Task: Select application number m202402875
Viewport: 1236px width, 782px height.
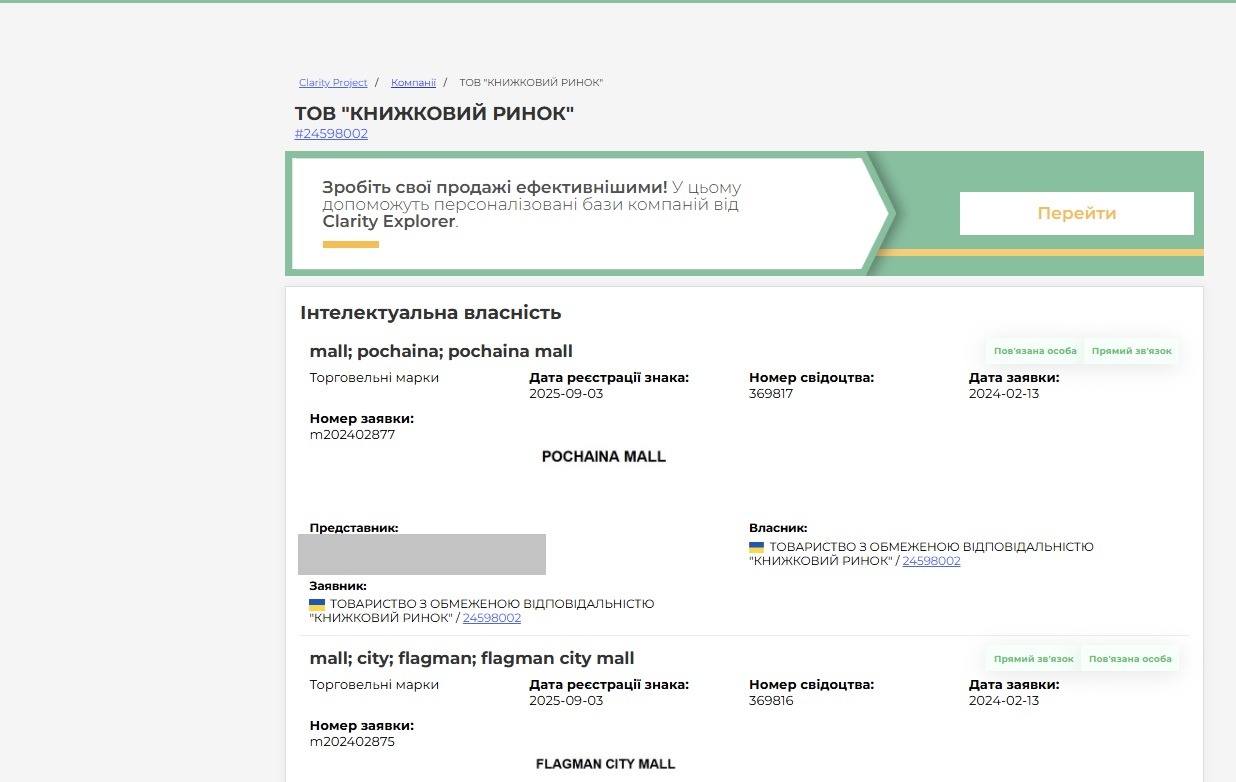Action: pos(353,742)
